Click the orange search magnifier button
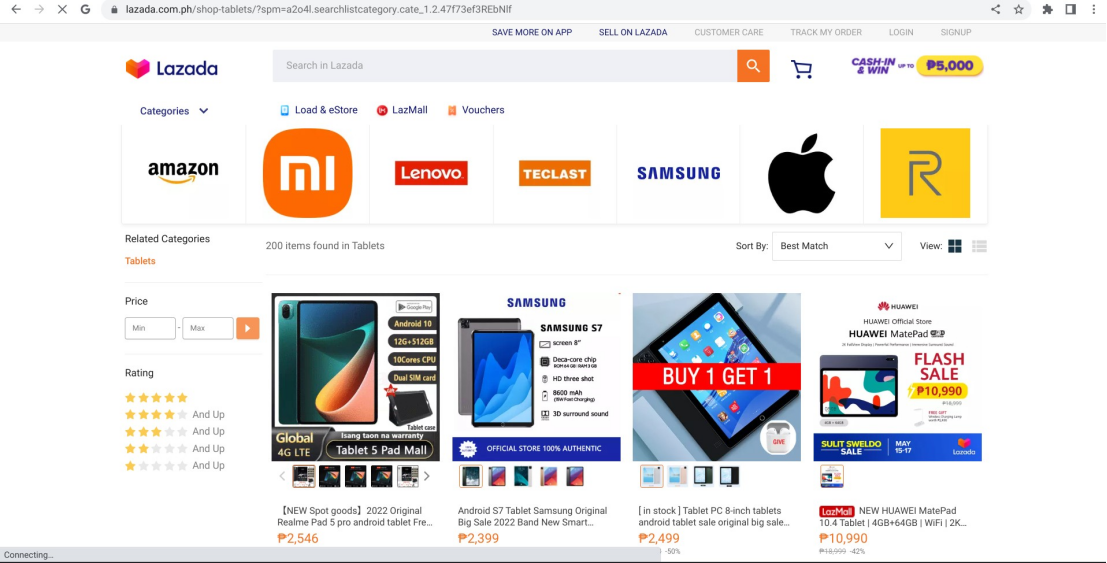The image size is (1107, 563). tap(753, 66)
